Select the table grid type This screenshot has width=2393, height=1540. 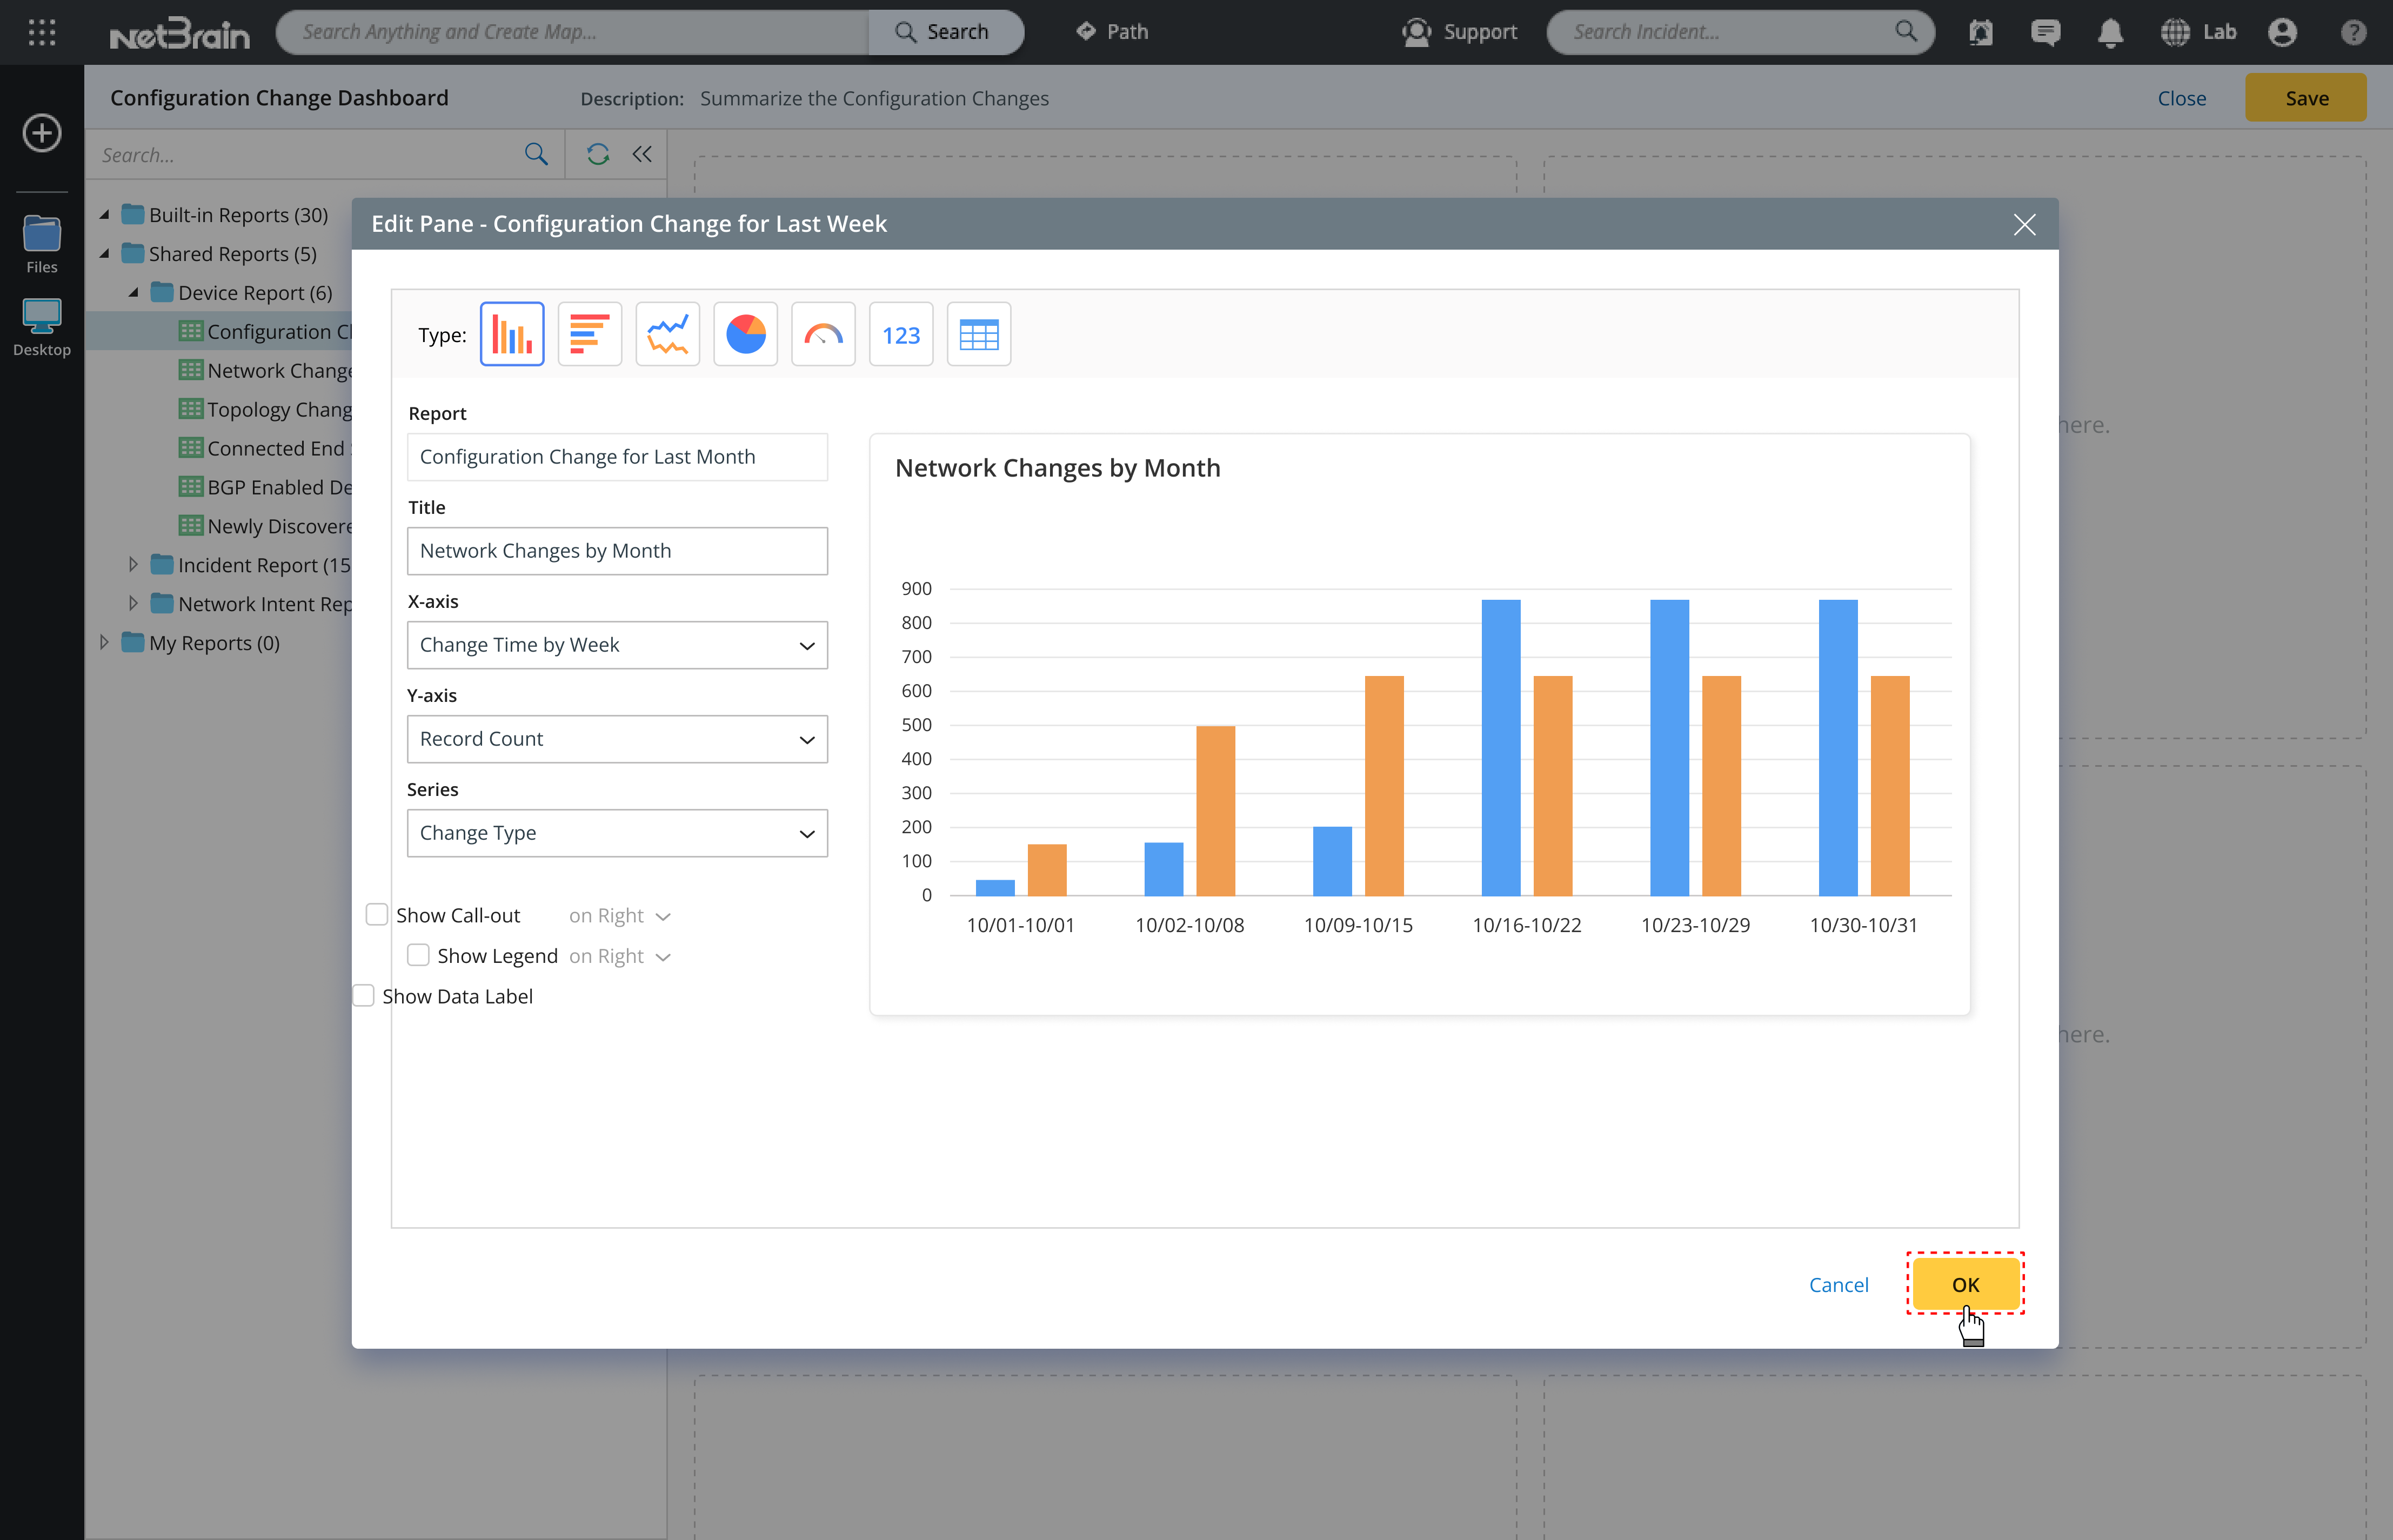click(978, 334)
